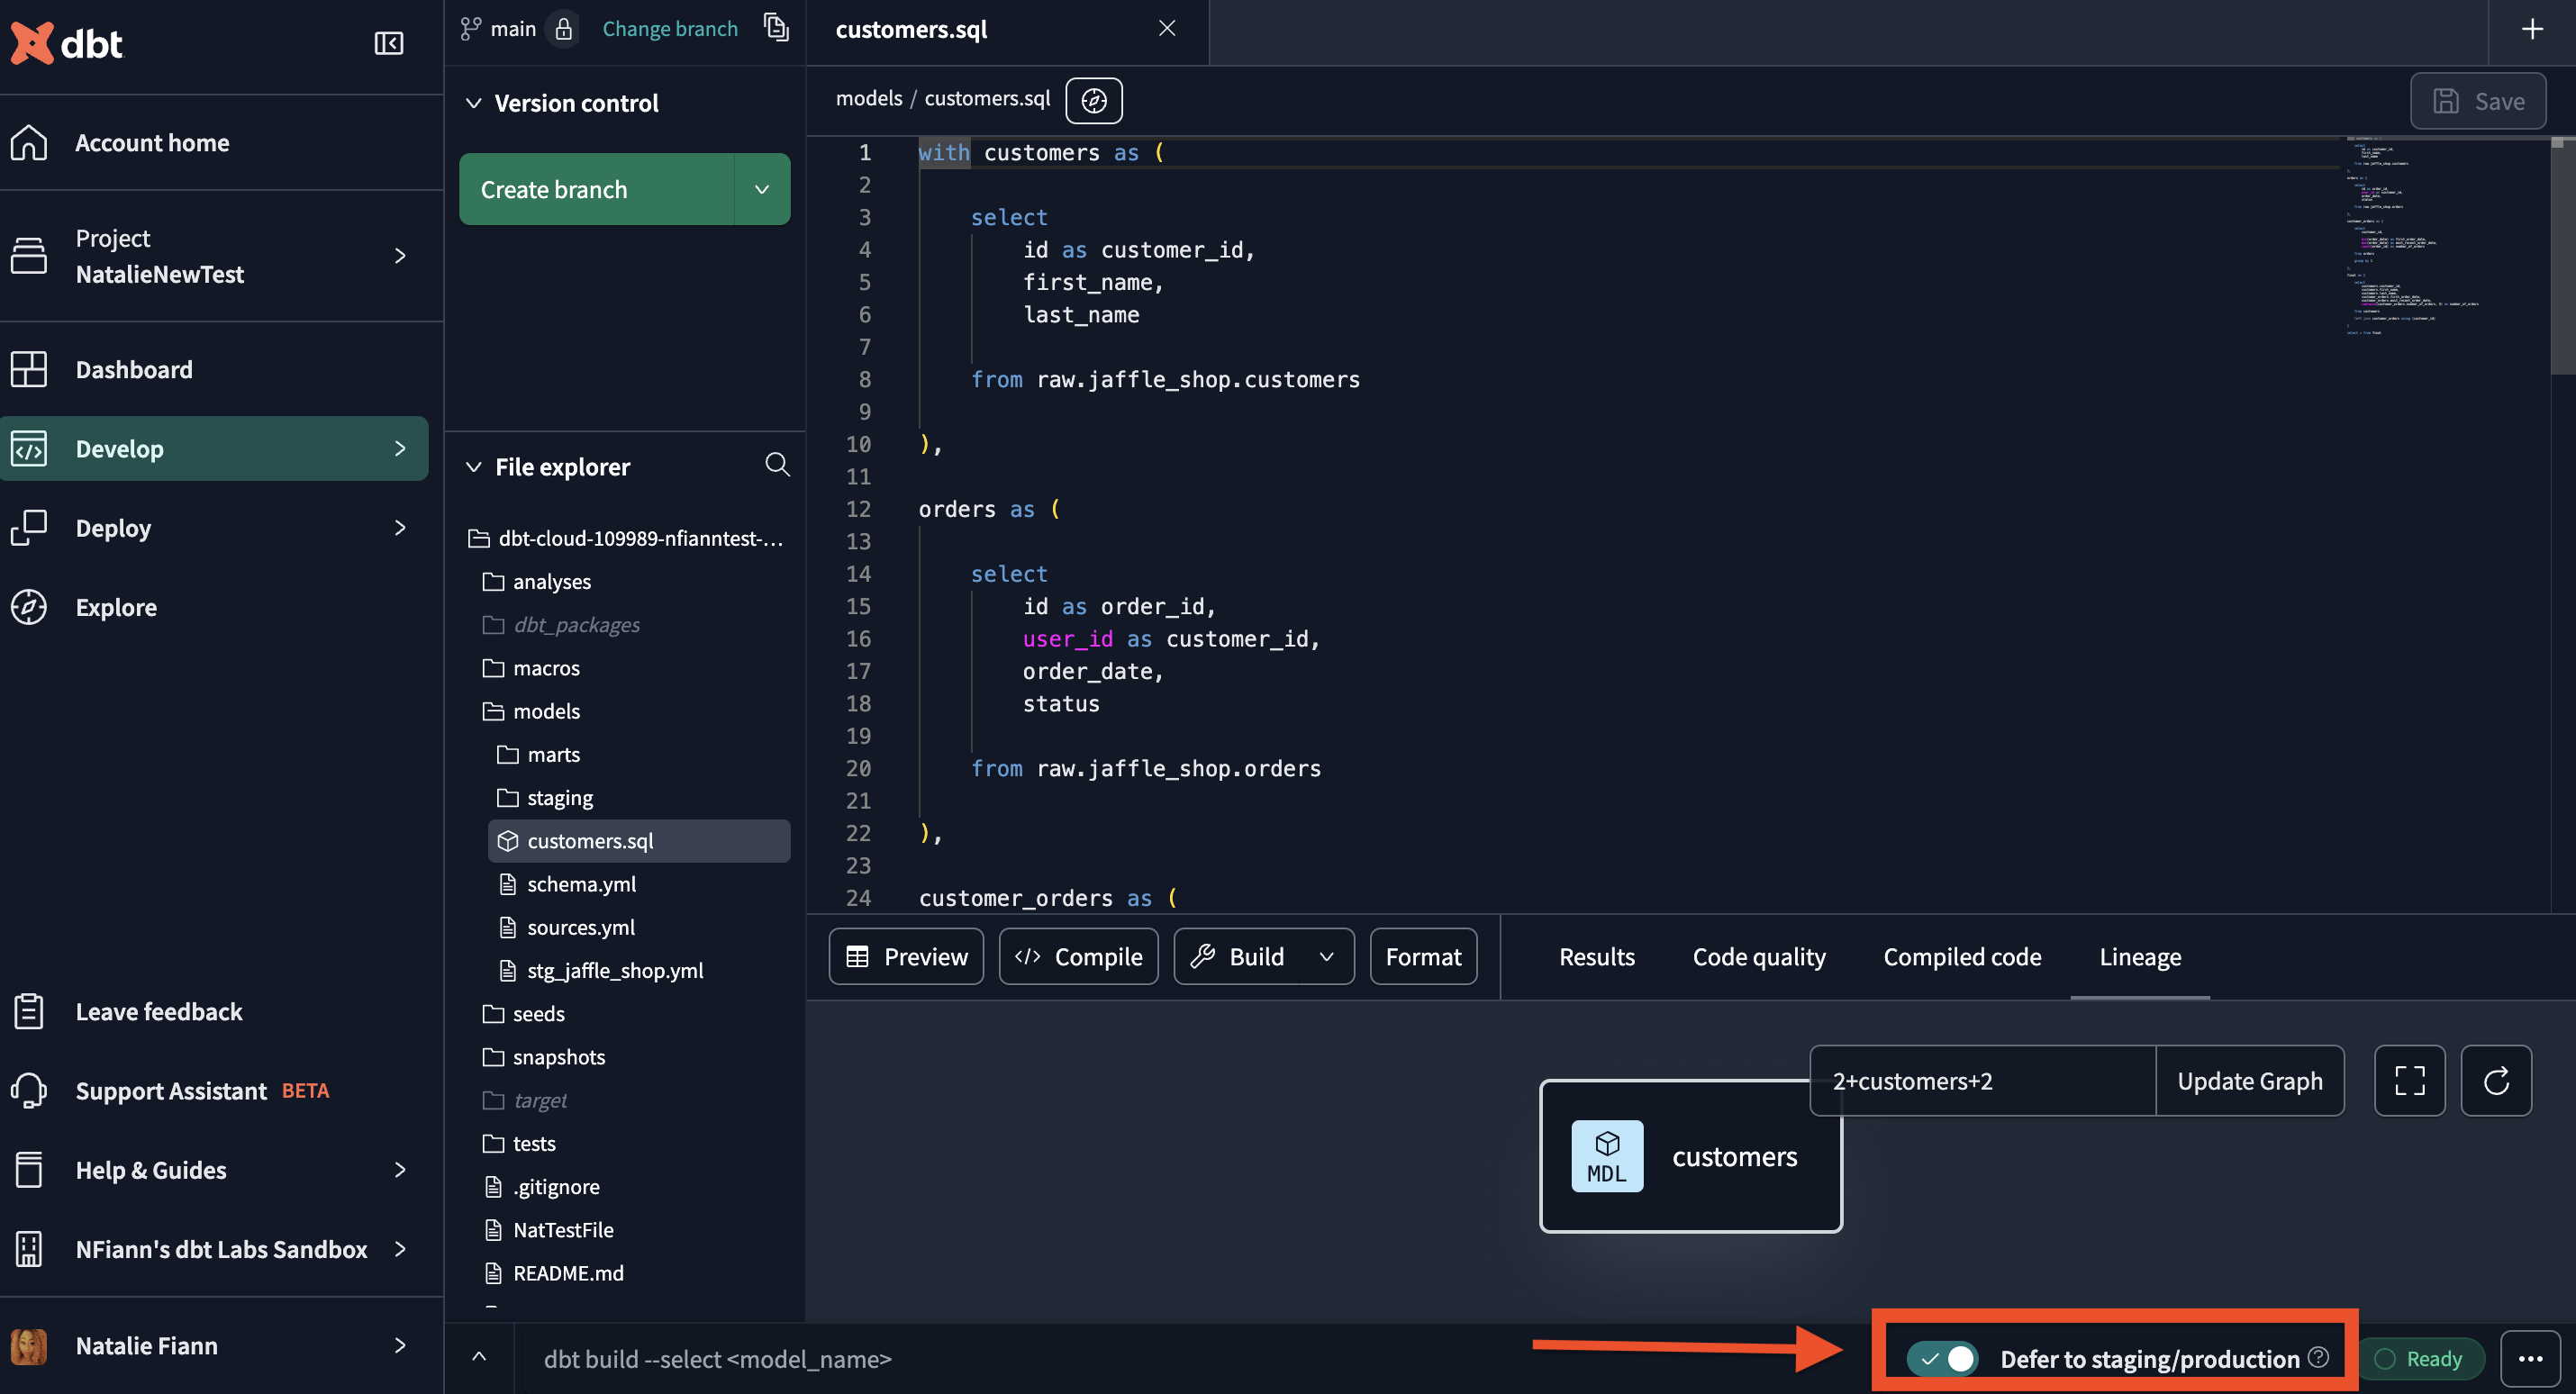Click the Save button
This screenshot has height=1394, width=2576.
click(2478, 101)
